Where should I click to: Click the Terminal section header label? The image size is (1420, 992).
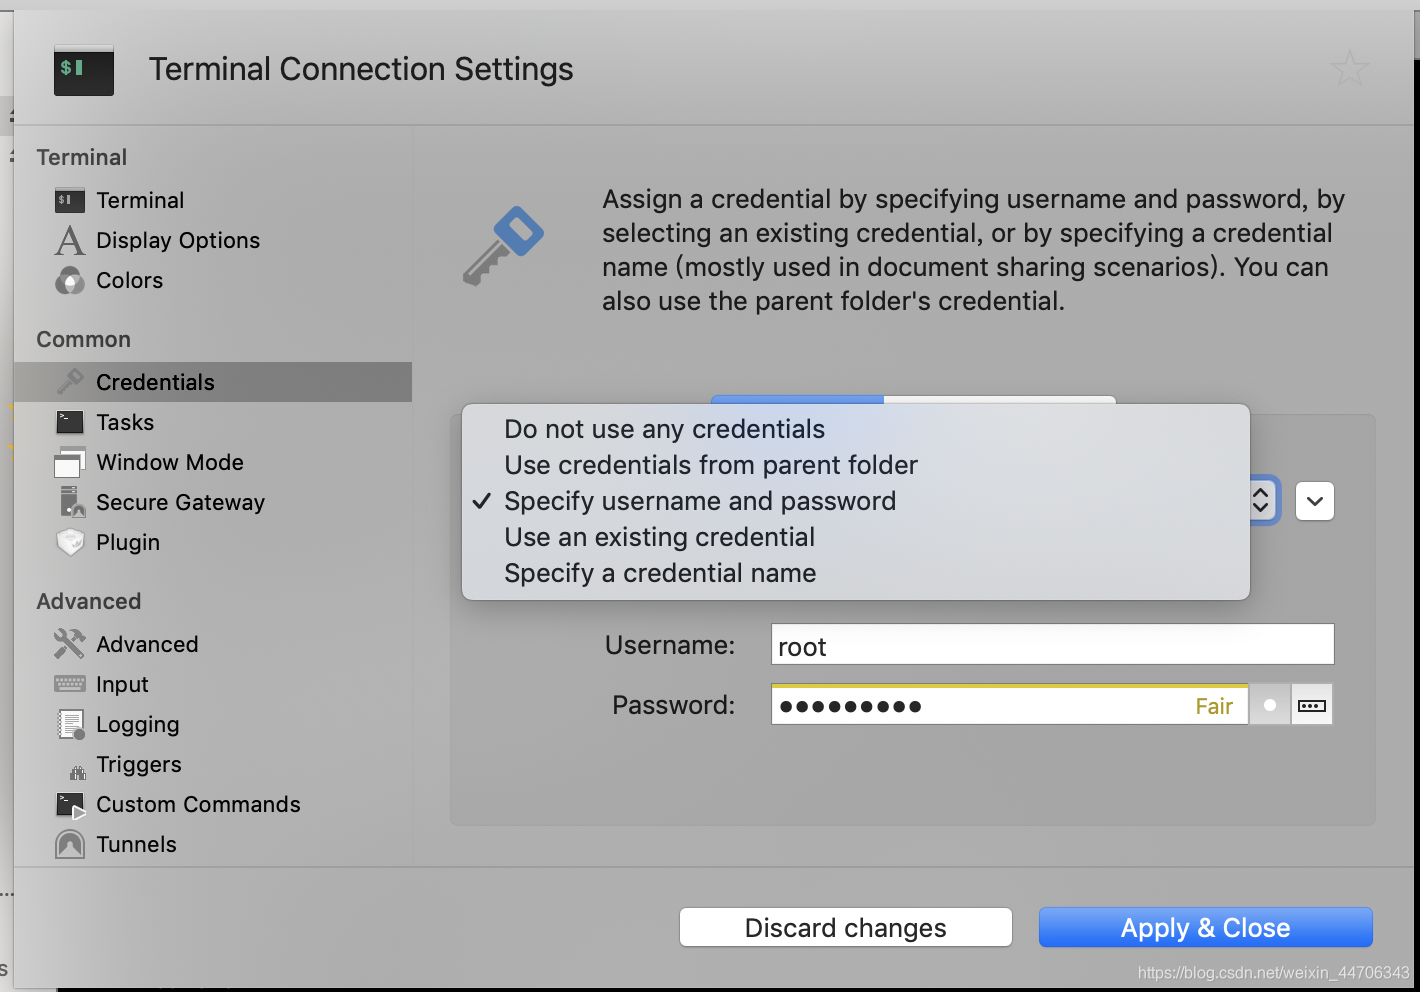point(82,158)
